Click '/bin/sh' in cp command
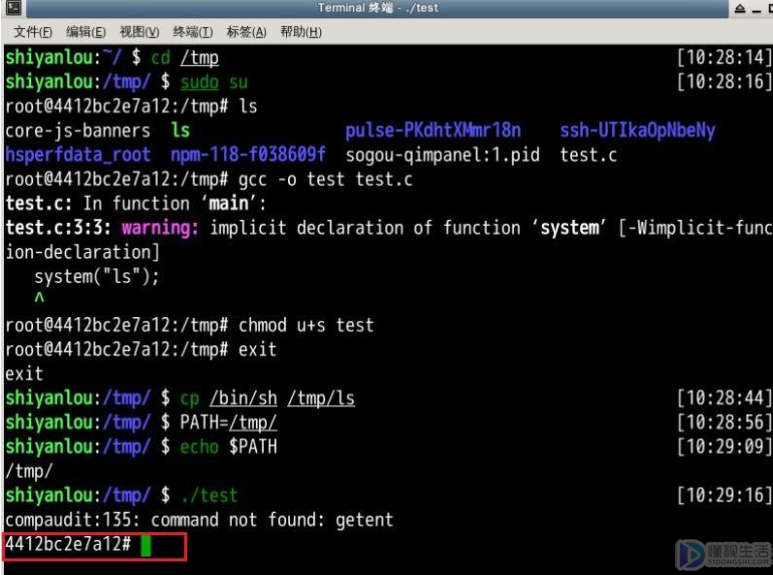 (x=243, y=398)
